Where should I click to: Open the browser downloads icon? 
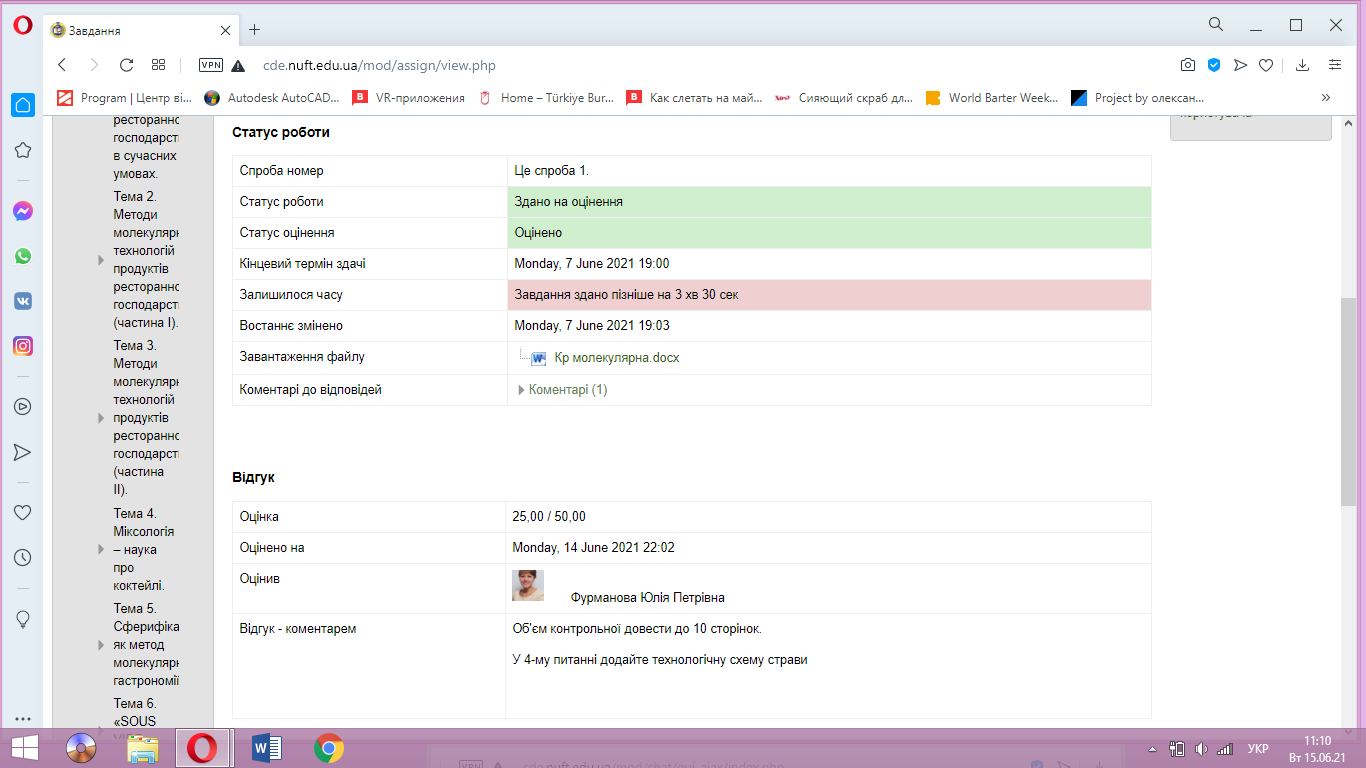pyautogui.click(x=1302, y=65)
